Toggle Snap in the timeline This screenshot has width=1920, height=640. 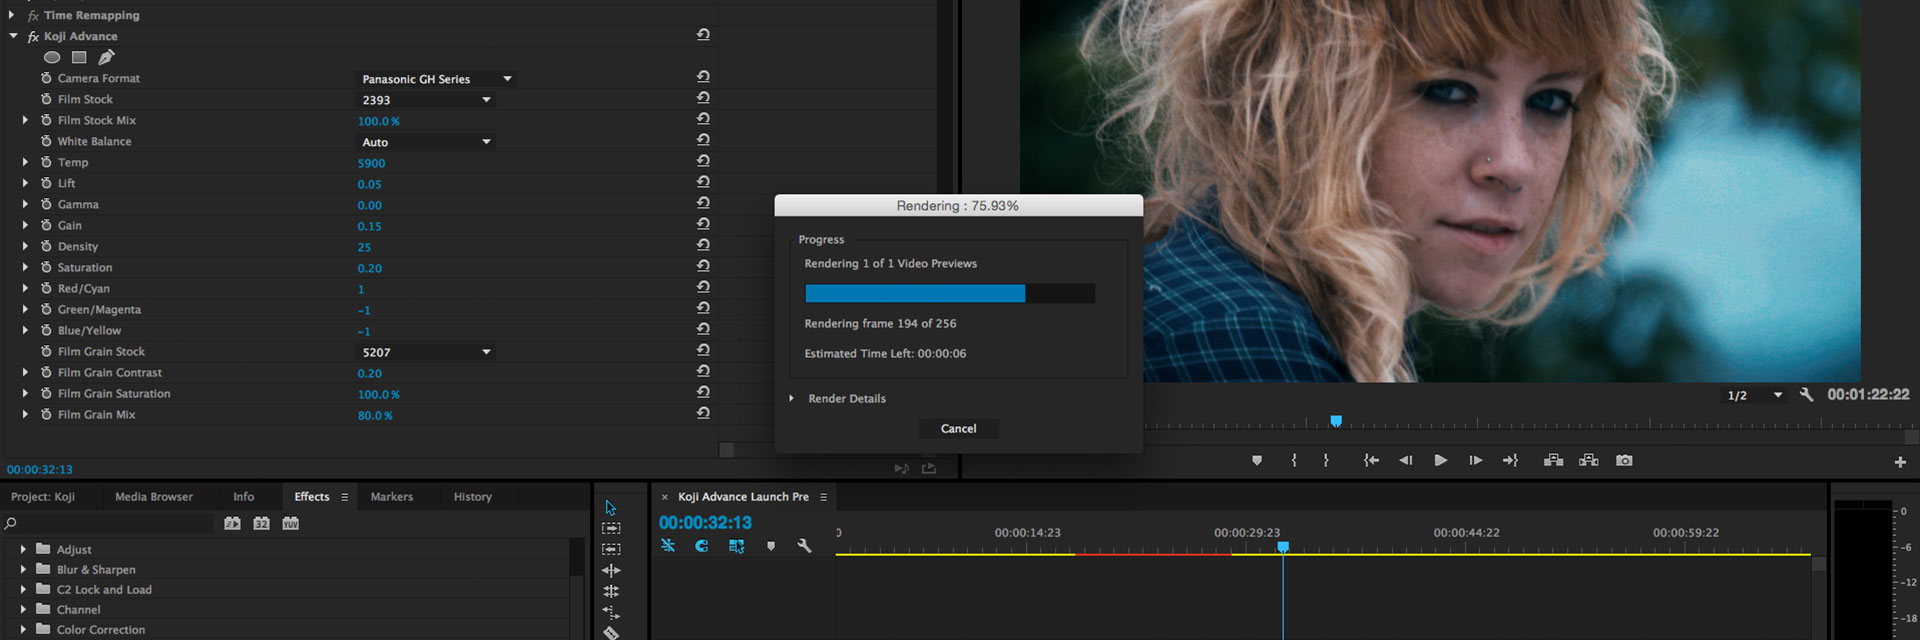702,546
